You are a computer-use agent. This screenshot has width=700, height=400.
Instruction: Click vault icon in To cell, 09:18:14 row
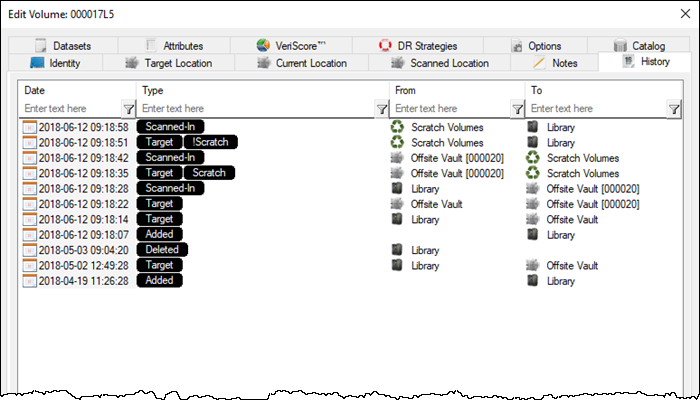[533, 219]
